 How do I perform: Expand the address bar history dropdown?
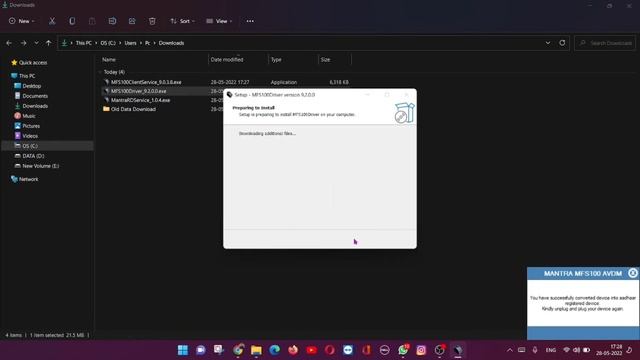click(548, 43)
